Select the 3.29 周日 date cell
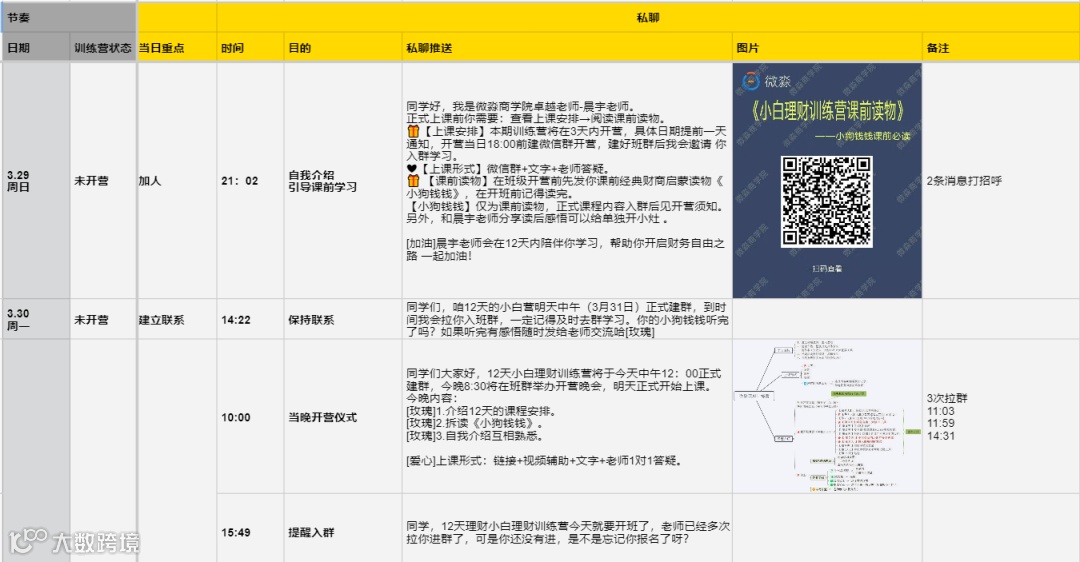This screenshot has width=1080, height=562. 36,180
